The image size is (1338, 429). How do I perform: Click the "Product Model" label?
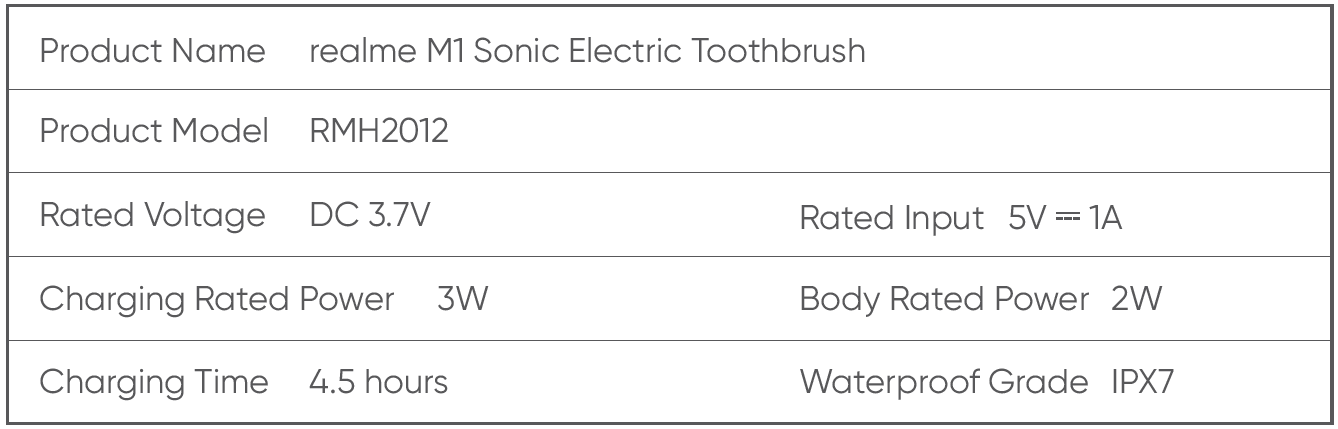click(x=154, y=131)
